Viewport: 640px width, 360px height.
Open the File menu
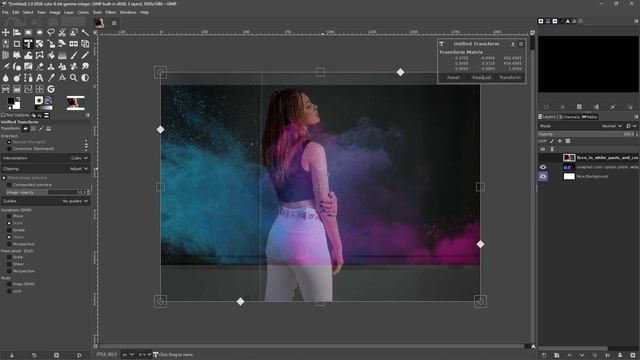[5, 12]
